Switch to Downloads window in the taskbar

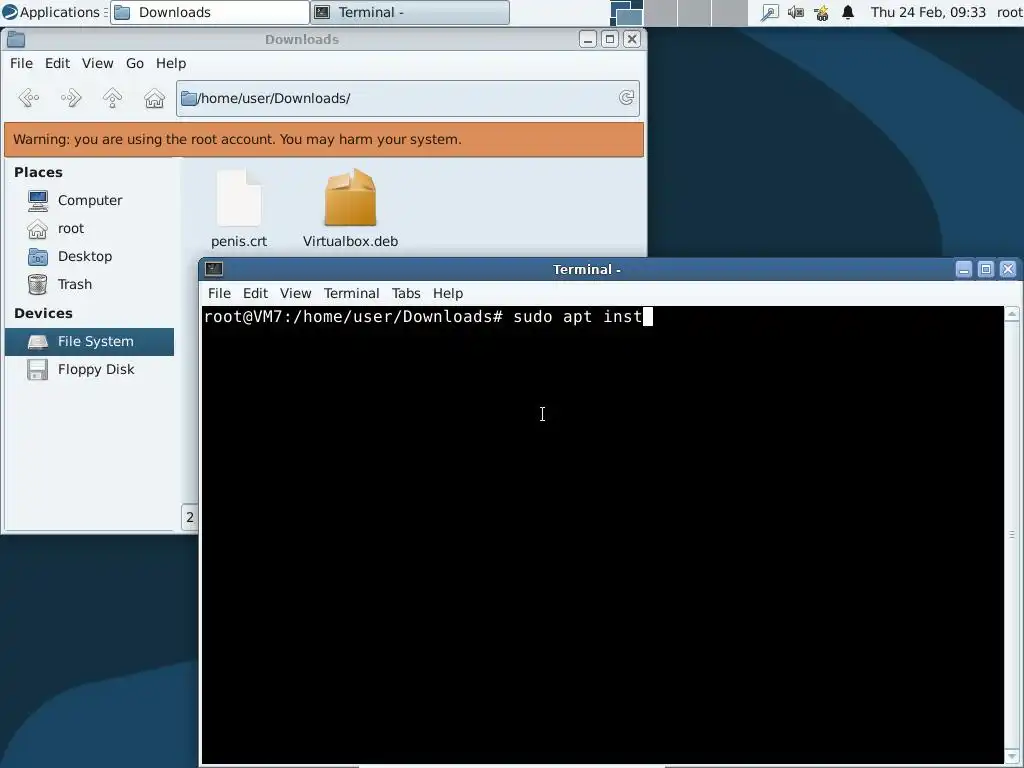(210, 12)
